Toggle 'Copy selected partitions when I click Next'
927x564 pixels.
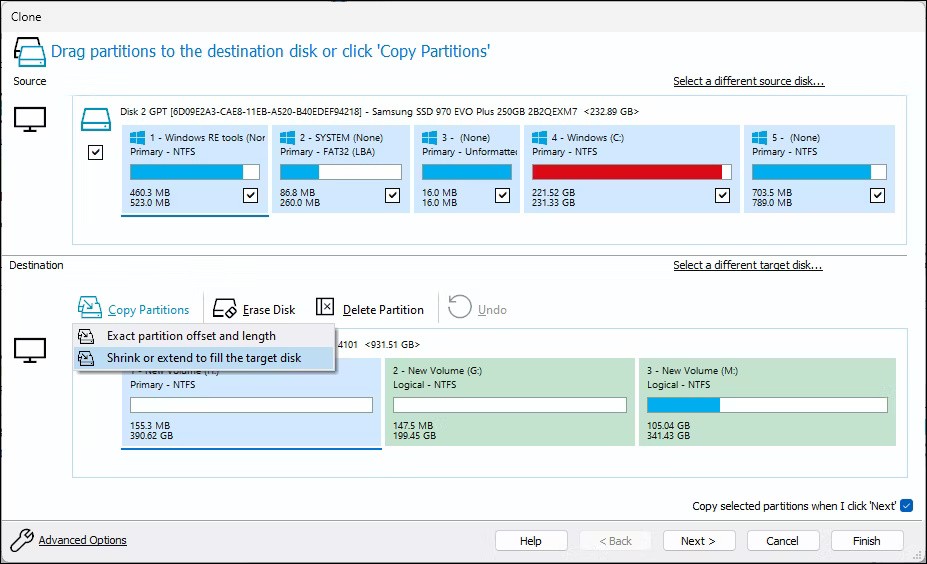click(x=906, y=506)
